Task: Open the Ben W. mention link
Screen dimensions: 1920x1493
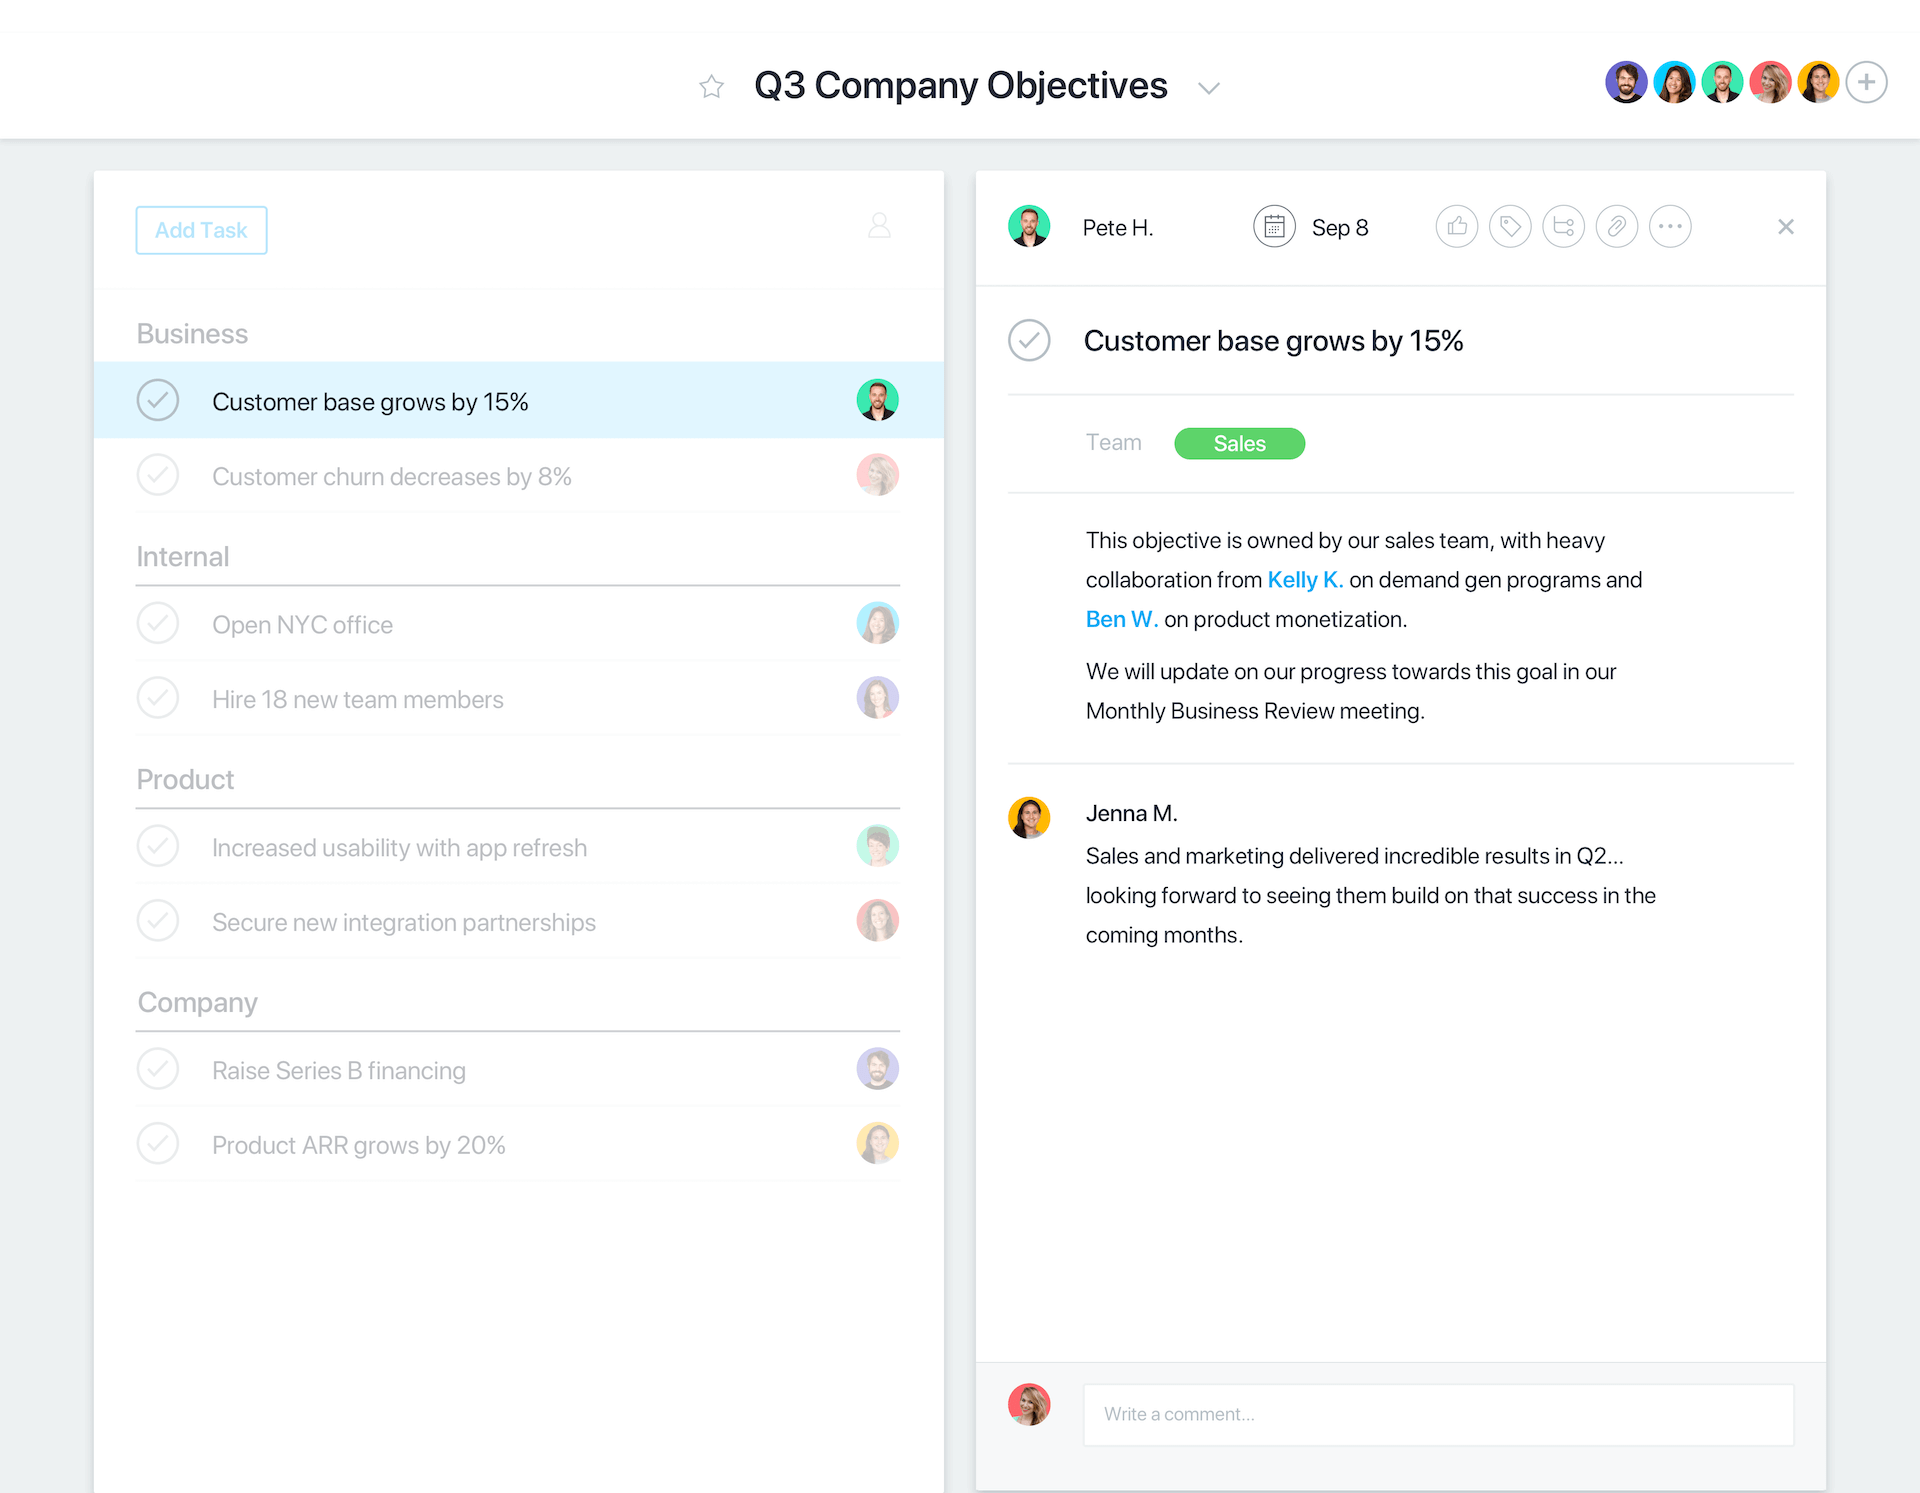Action: point(1121,620)
